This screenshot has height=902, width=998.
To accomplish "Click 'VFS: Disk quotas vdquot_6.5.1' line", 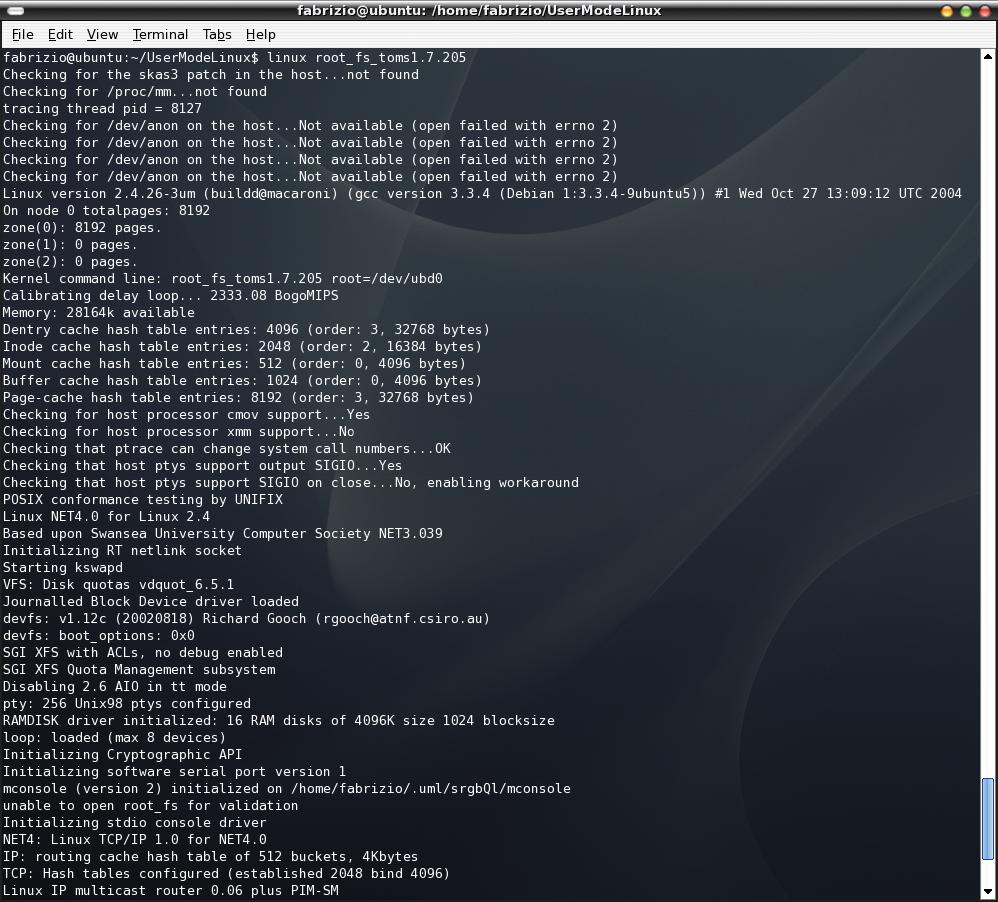I will click(118, 584).
